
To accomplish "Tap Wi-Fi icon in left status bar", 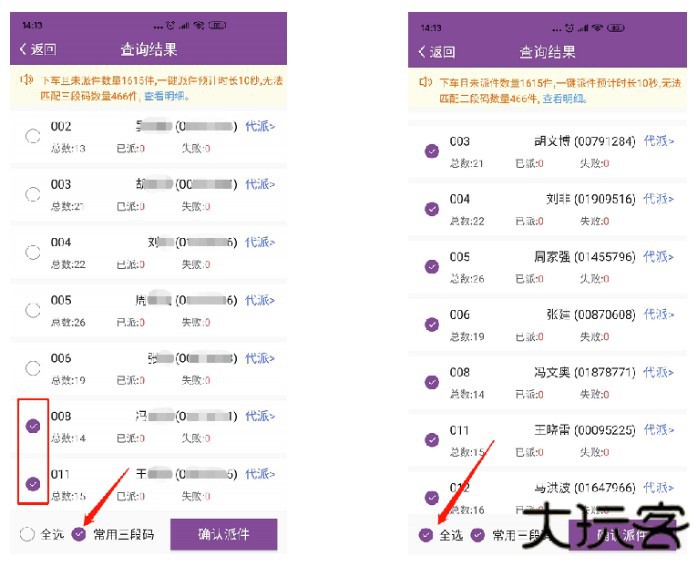I will (x=199, y=25).
